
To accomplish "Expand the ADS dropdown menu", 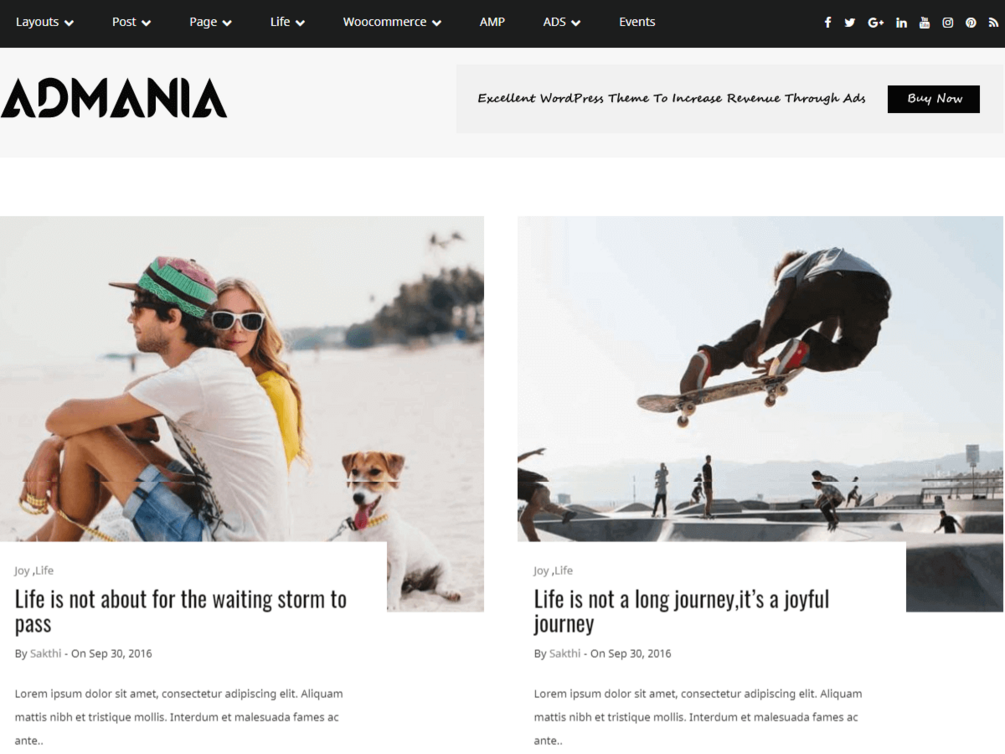I will click(561, 22).
